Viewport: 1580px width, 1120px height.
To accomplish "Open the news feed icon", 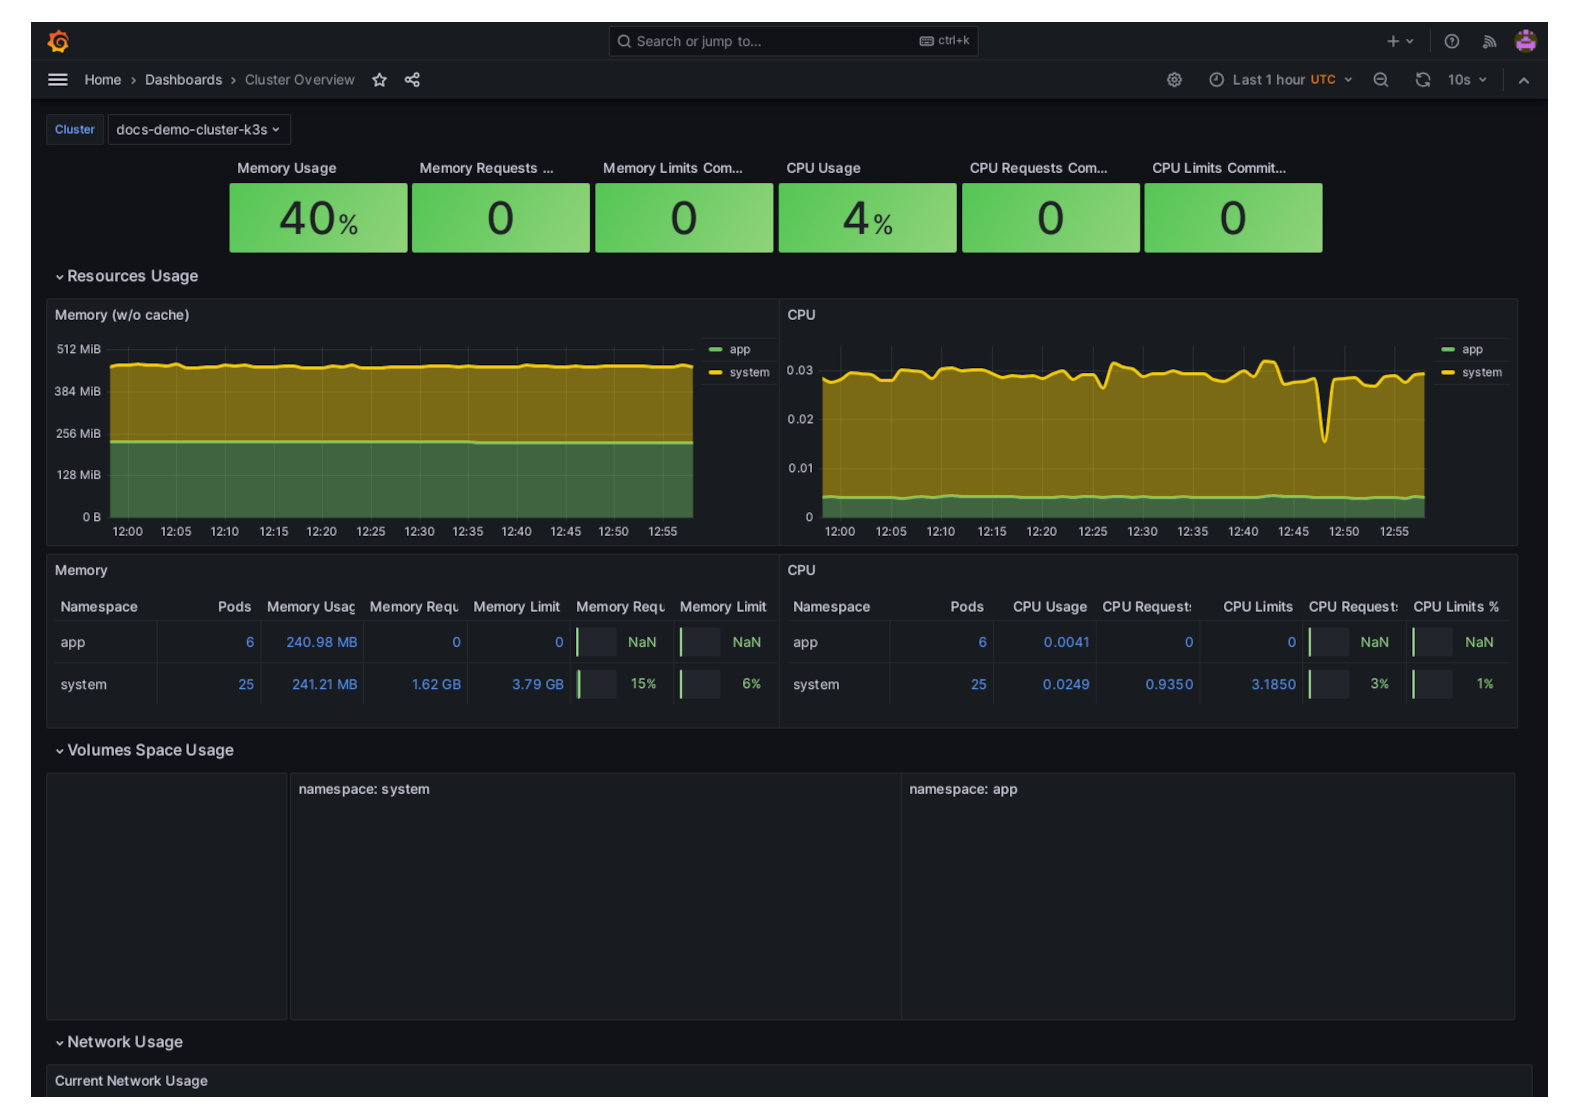I will point(1489,41).
